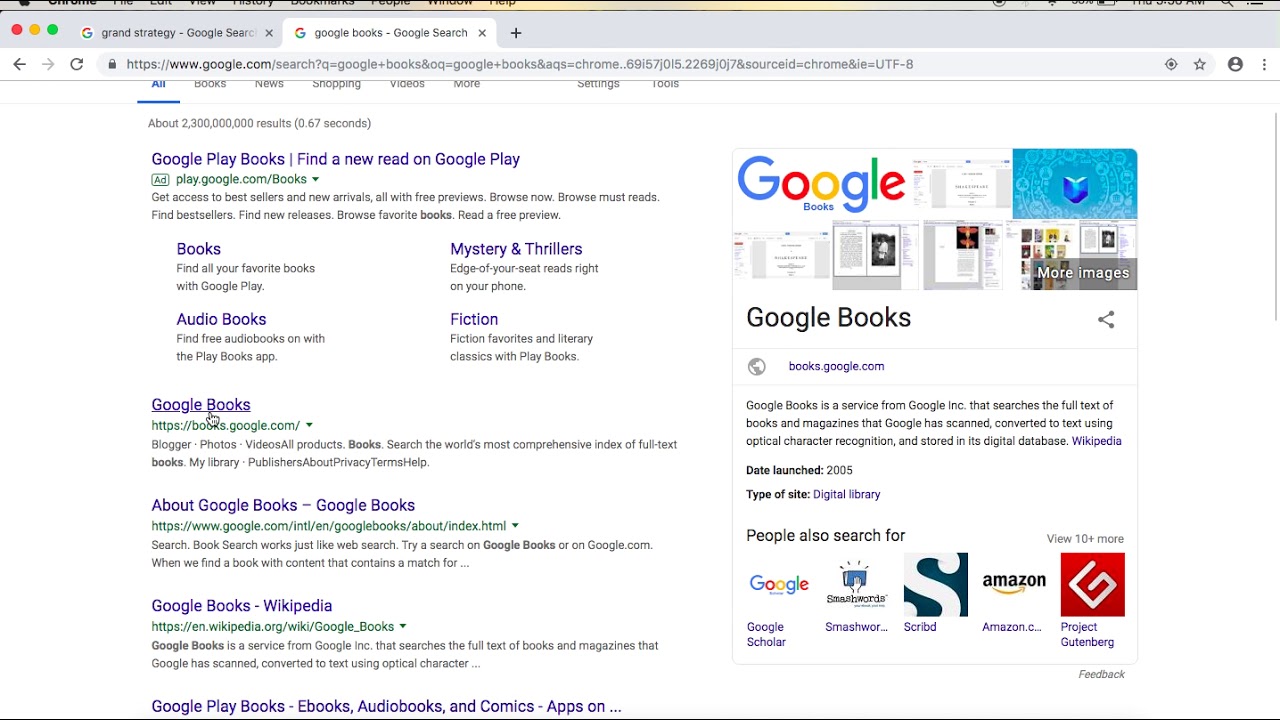Send Feedback on the knowledge panel
Viewport: 1280px width, 720px height.
click(x=1101, y=674)
